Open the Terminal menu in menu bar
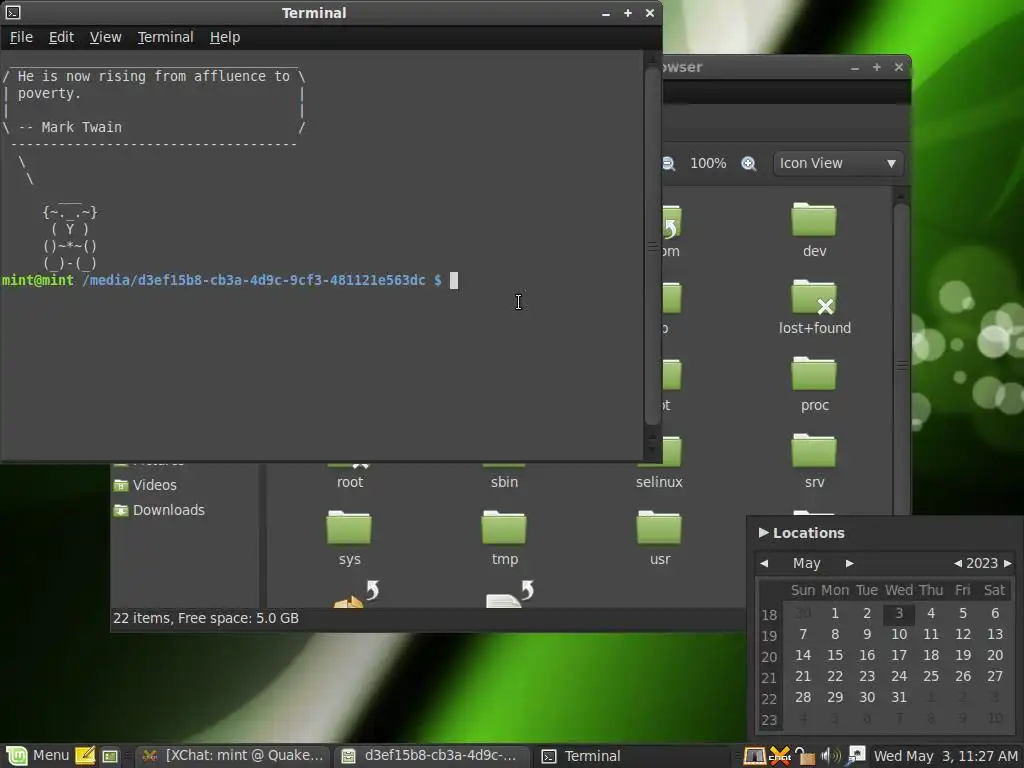 (165, 37)
